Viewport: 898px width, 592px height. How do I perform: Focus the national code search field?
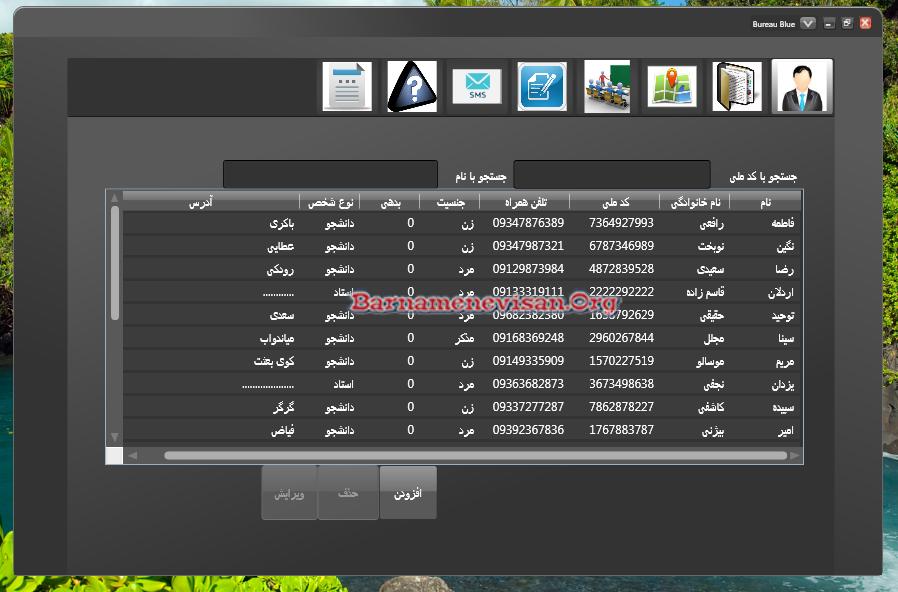coord(612,174)
